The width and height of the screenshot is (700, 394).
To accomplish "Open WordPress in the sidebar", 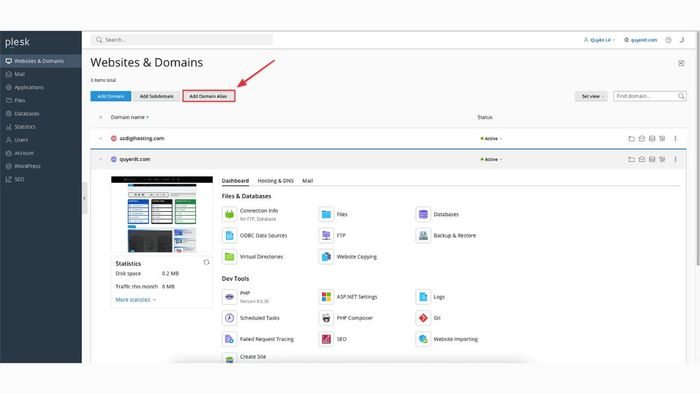I will [41, 166].
